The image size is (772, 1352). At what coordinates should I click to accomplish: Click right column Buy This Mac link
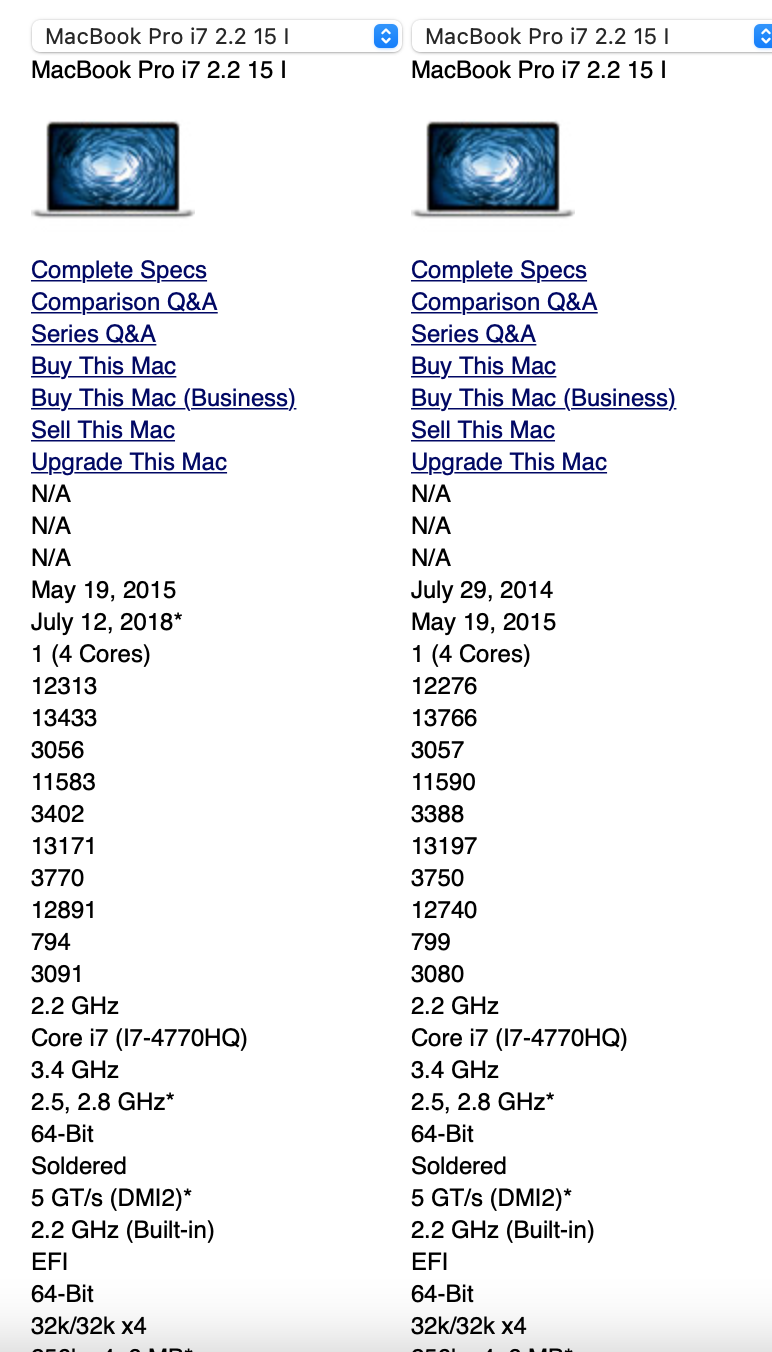point(483,366)
